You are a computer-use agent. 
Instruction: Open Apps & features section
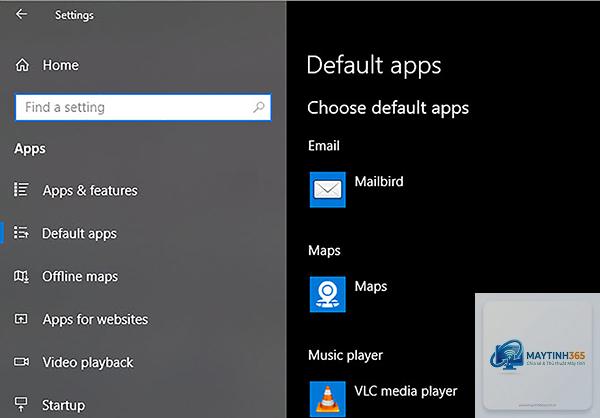[90, 190]
